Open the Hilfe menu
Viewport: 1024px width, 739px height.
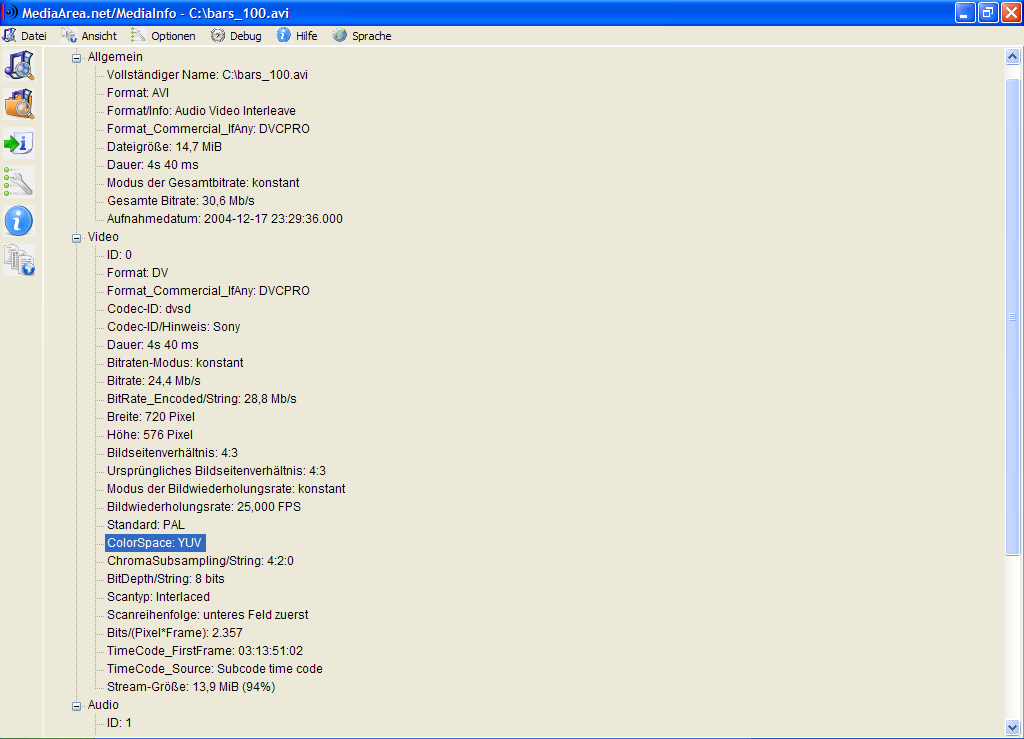[306, 36]
